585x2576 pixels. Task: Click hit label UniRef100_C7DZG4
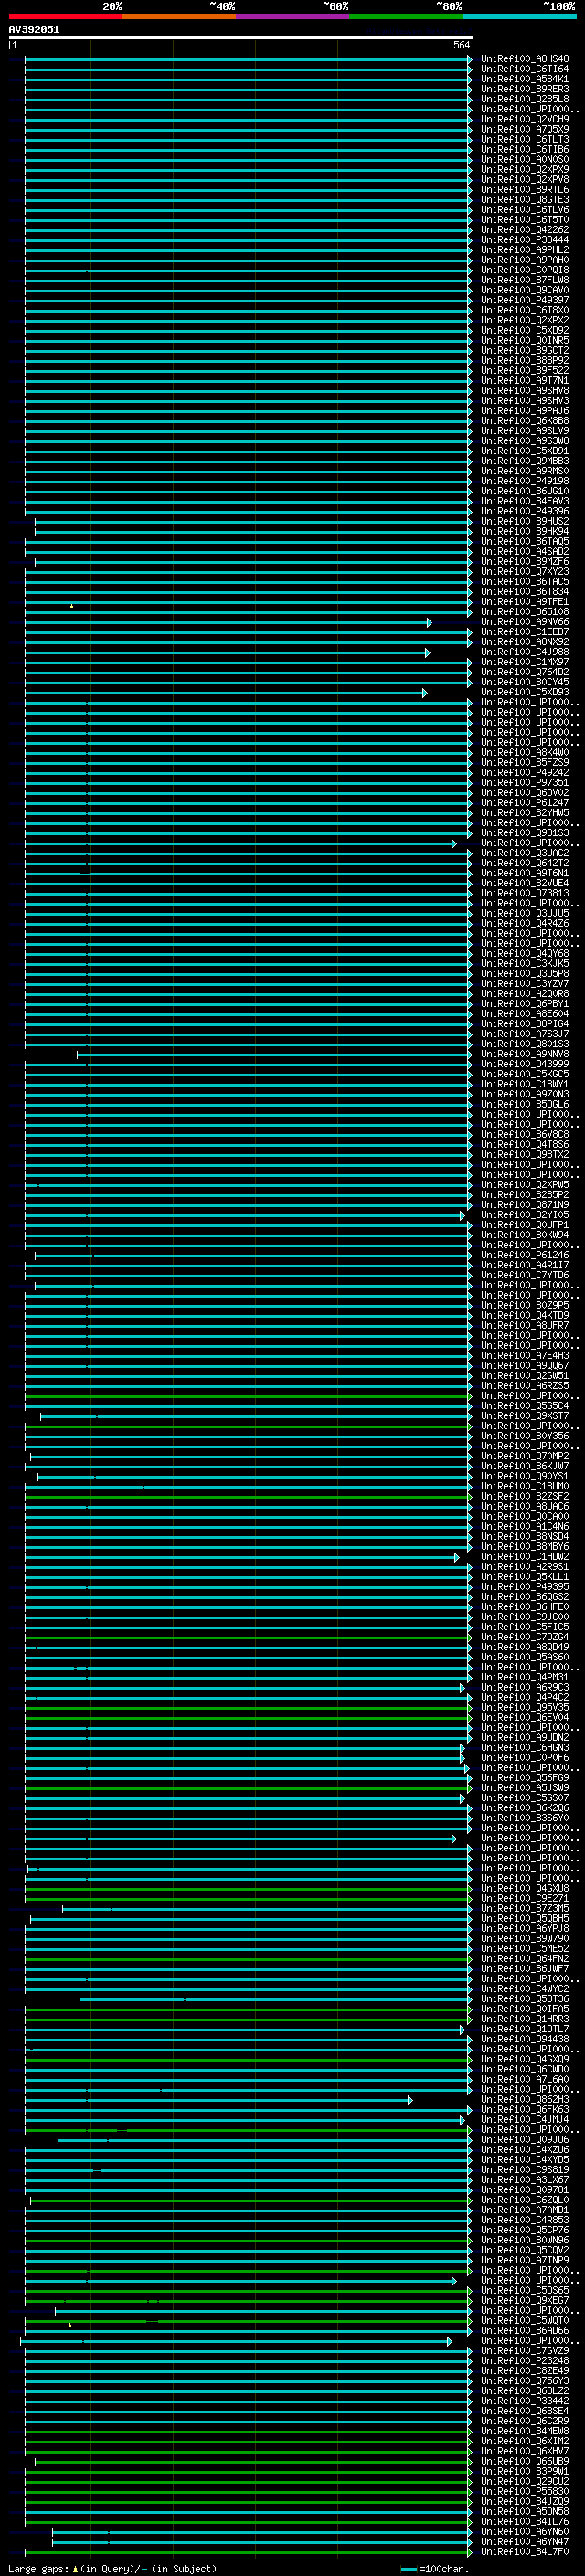click(525, 1636)
